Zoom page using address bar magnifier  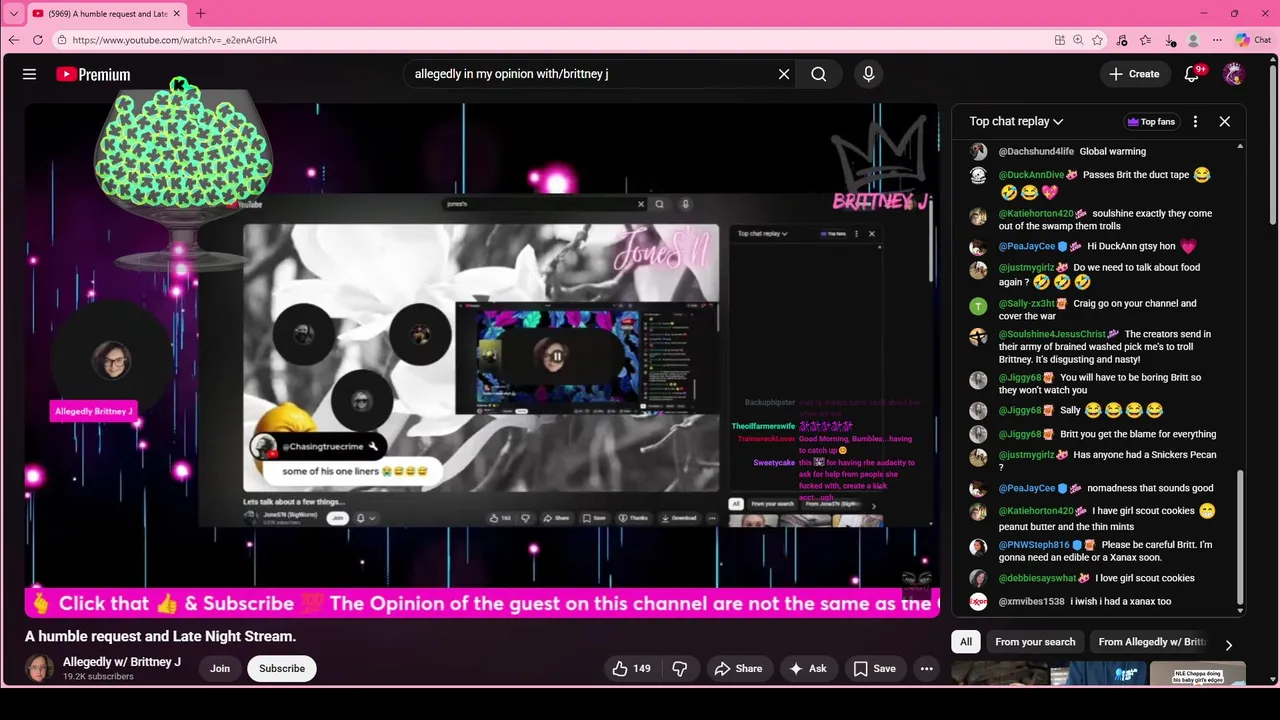[1078, 40]
